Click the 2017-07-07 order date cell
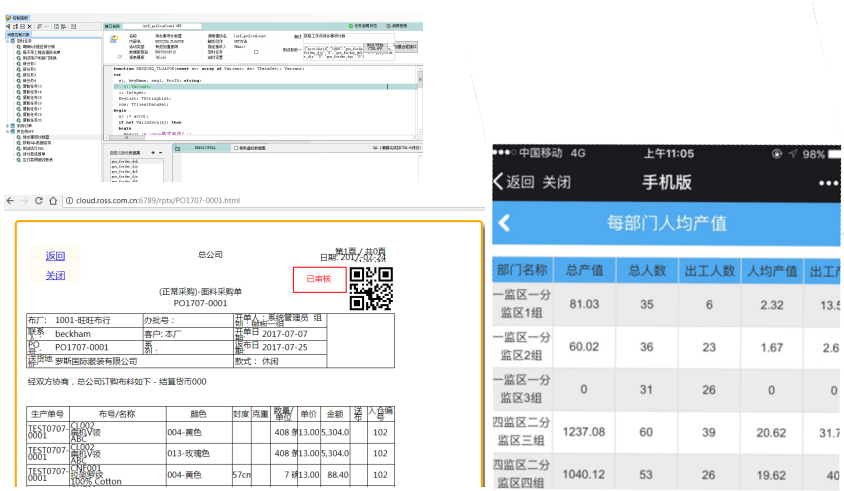The image size is (844, 491). tap(285, 334)
